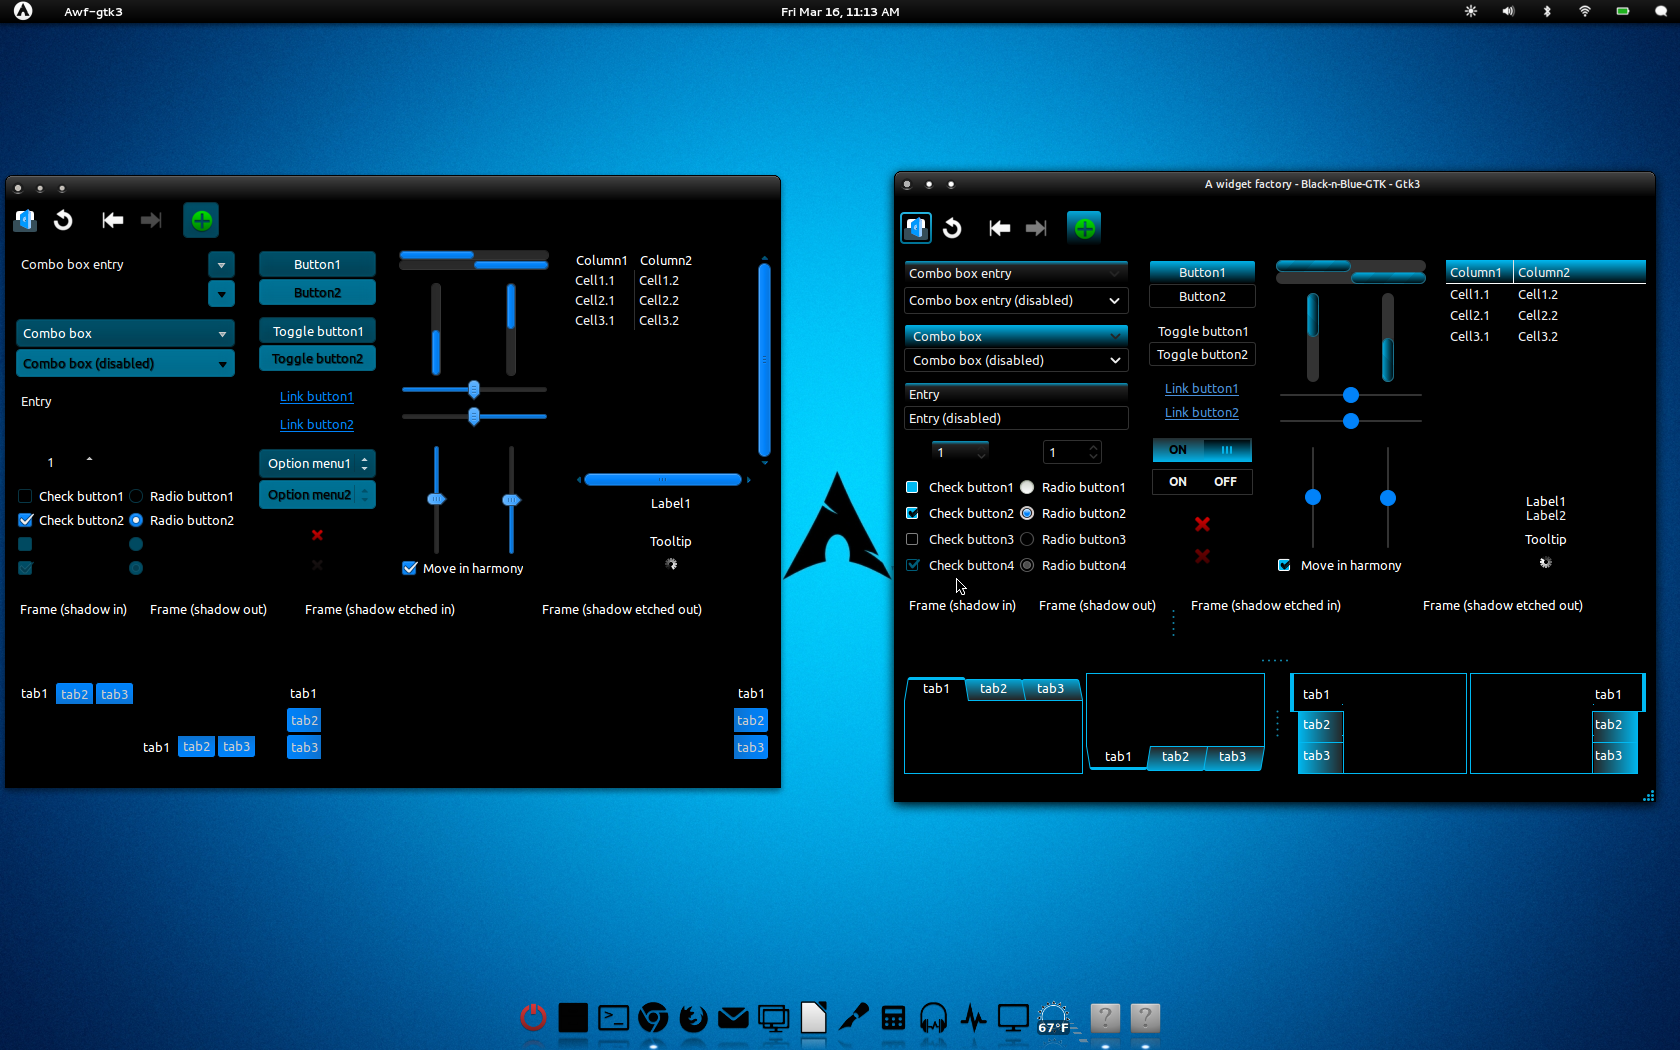This screenshot has width=1680, height=1050.
Task: Open the calculator from the dock
Action: (x=893, y=1018)
